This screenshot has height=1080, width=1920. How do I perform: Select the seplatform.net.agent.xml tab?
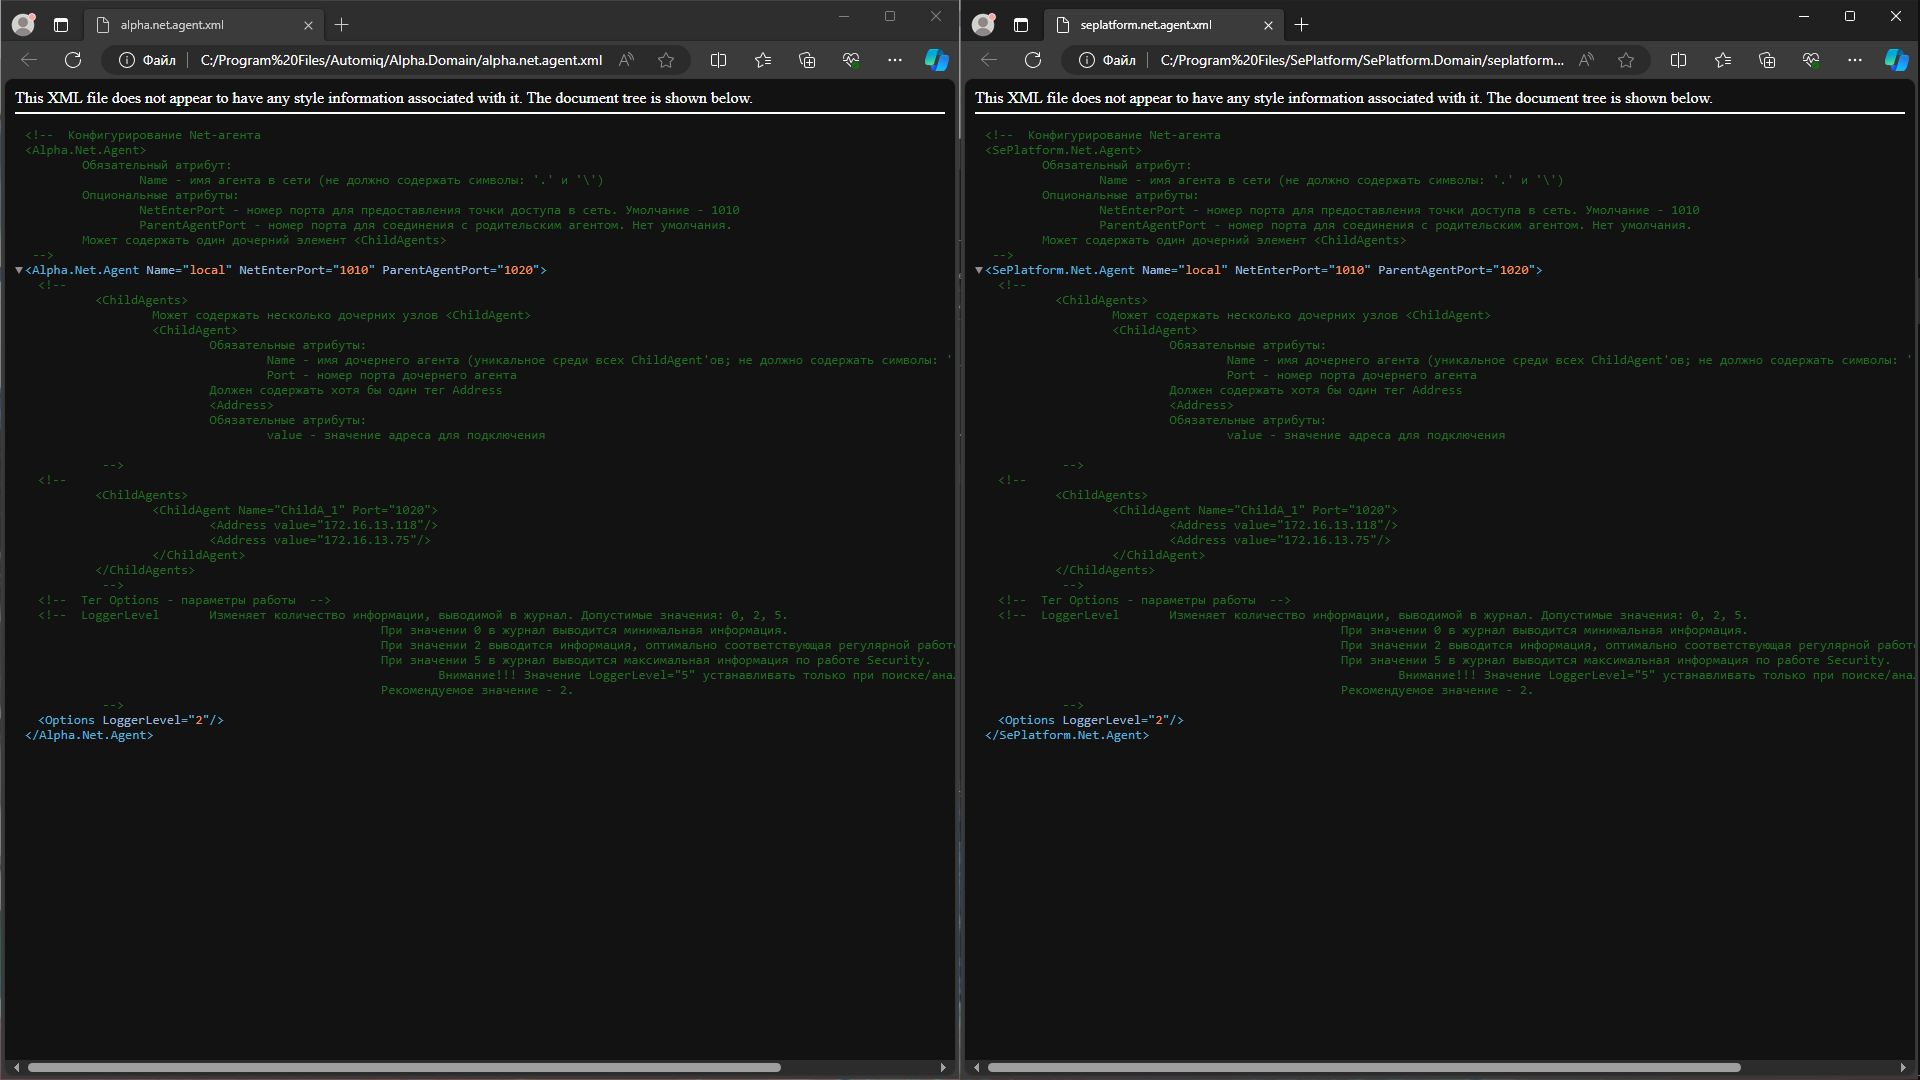coord(1163,25)
